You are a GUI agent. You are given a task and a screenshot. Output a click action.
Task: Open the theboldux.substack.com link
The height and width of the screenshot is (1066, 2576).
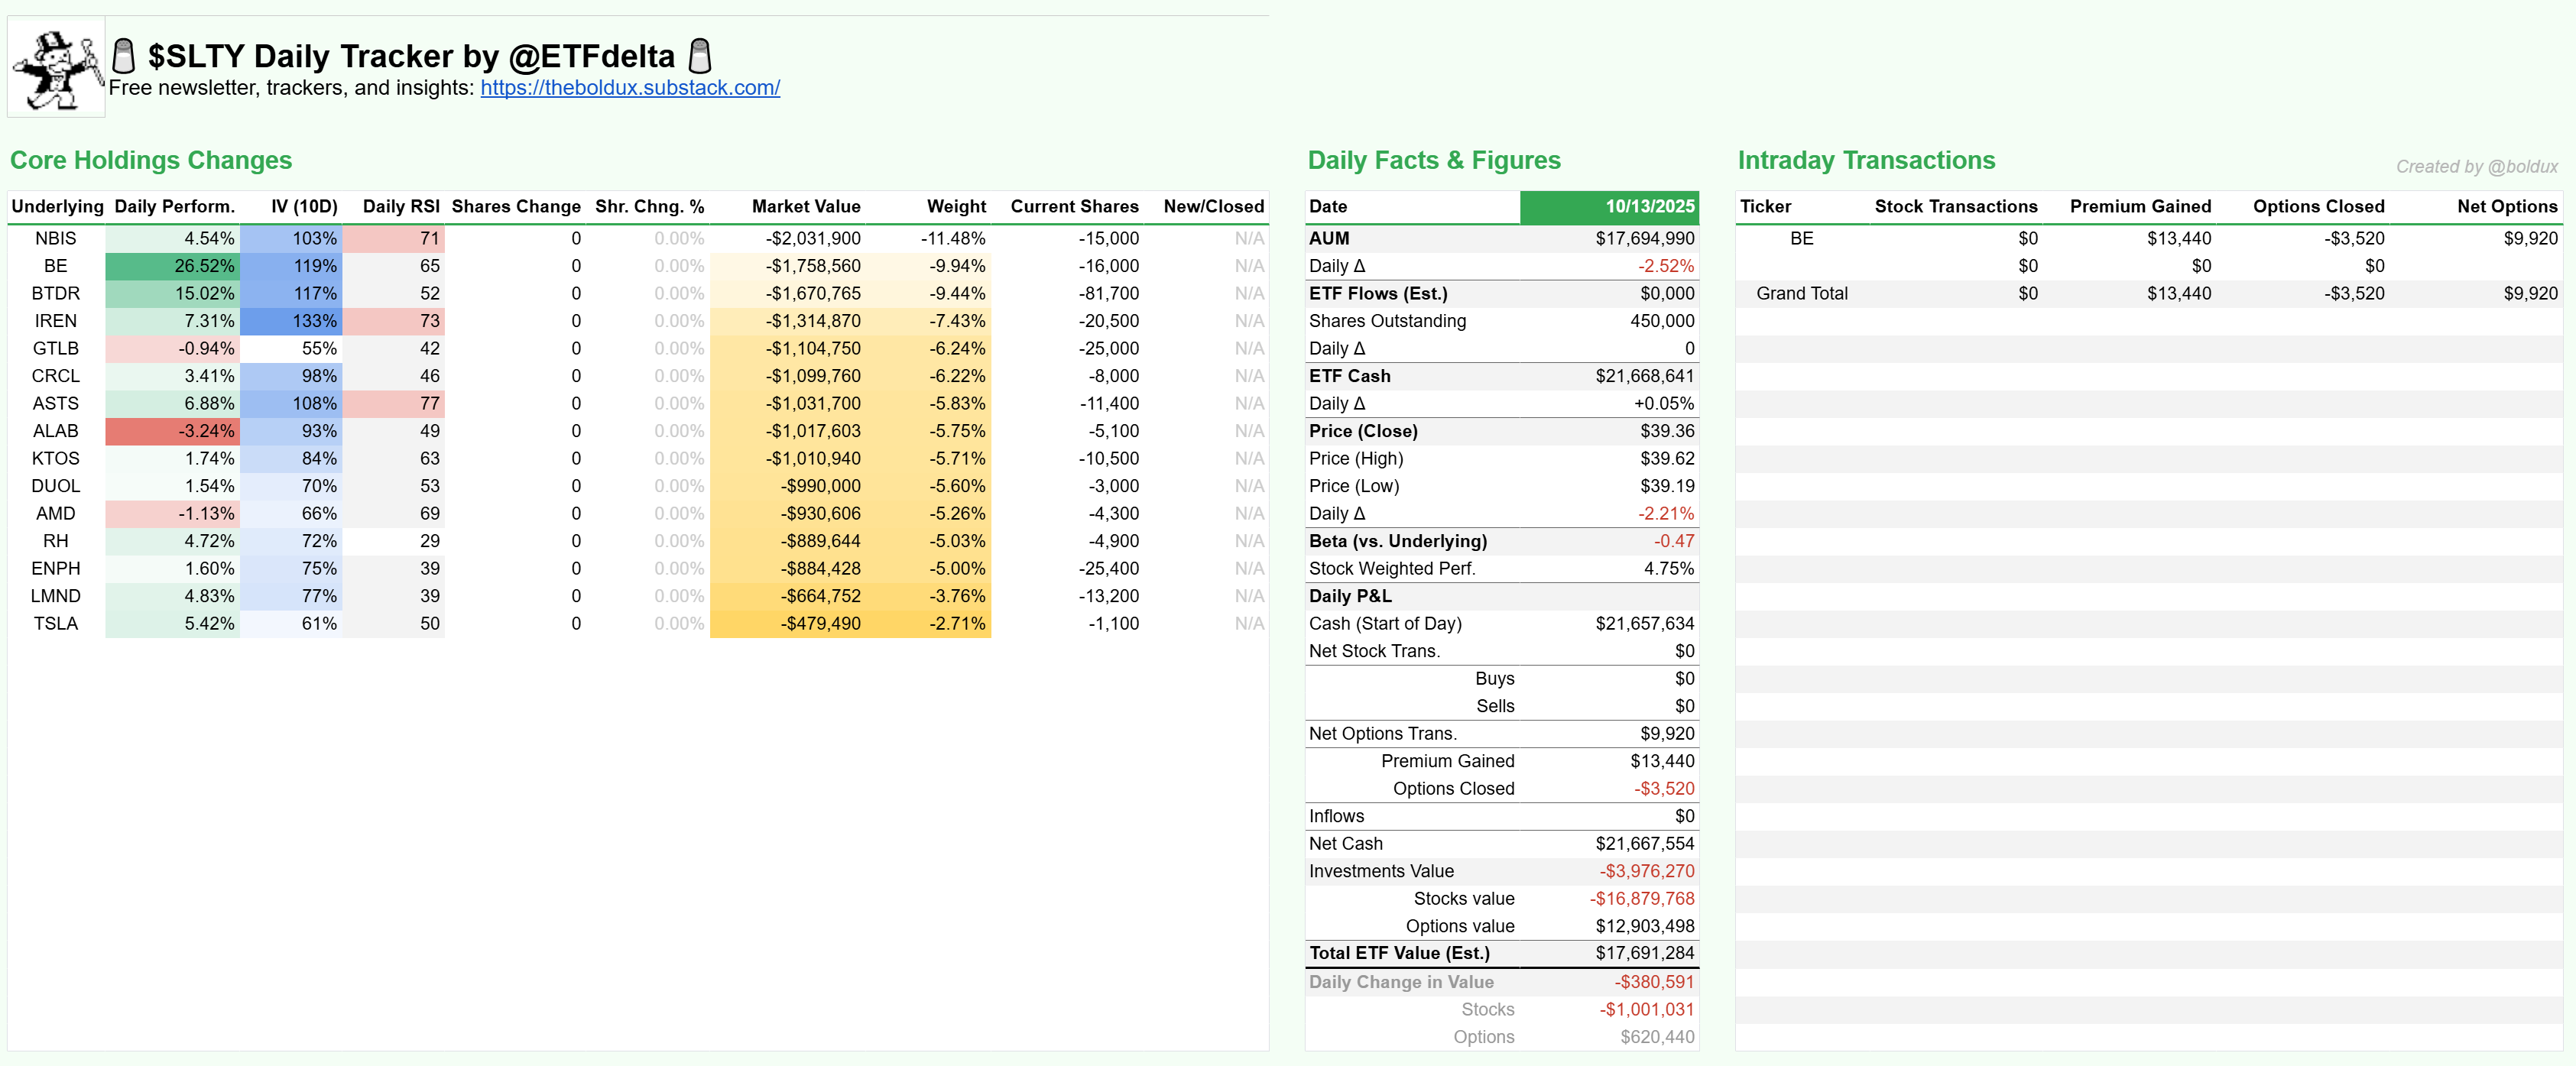(x=630, y=88)
